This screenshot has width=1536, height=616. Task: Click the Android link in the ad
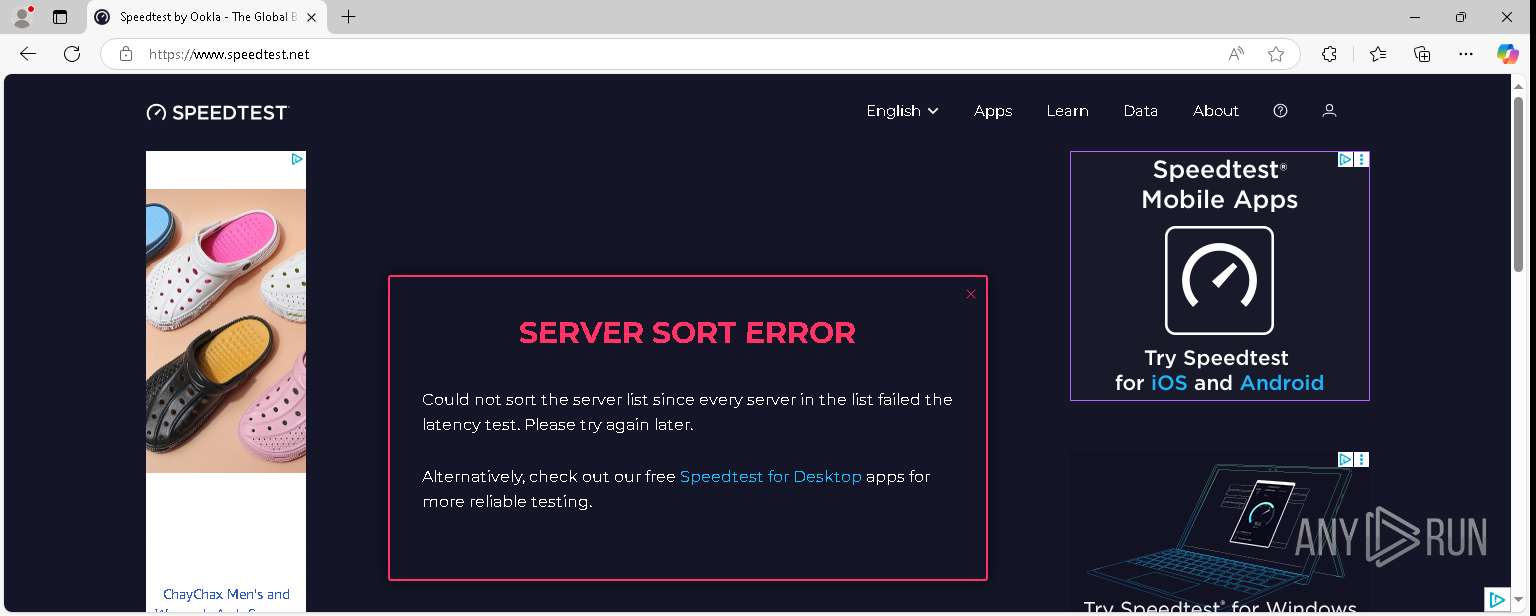(1282, 383)
